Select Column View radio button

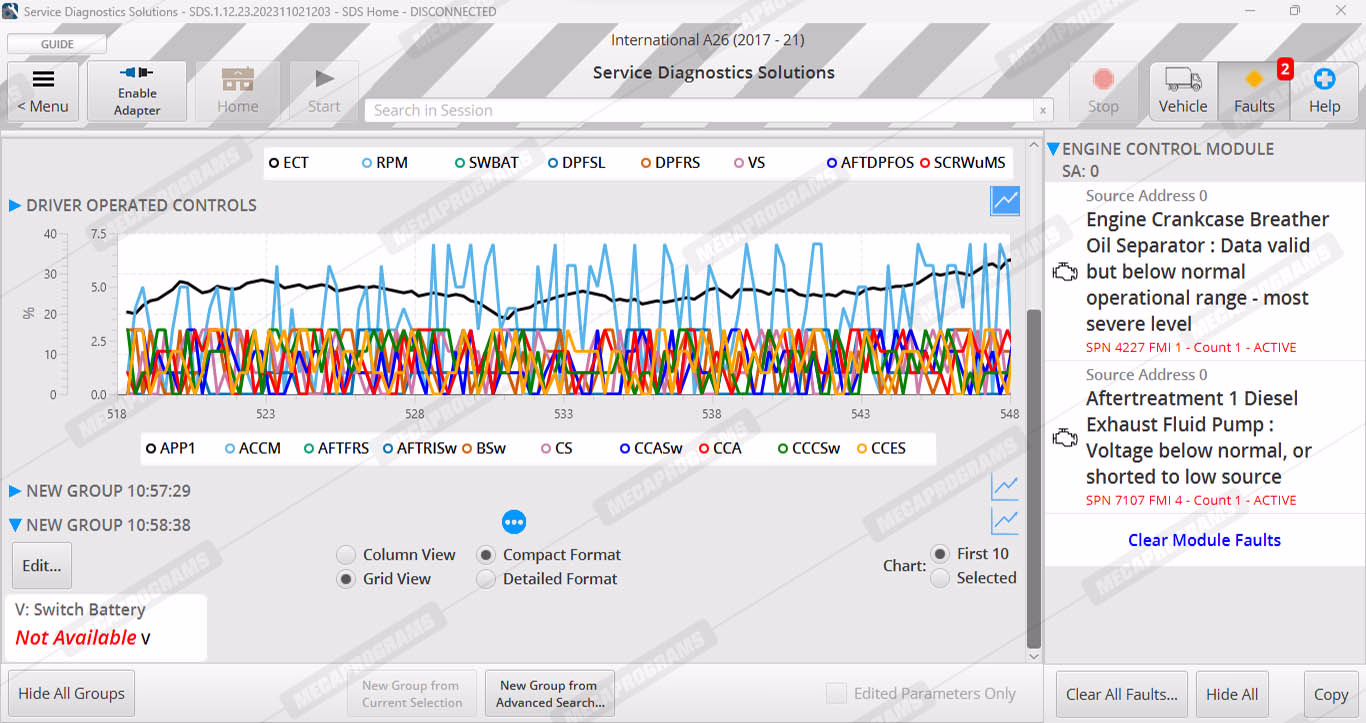coord(346,555)
